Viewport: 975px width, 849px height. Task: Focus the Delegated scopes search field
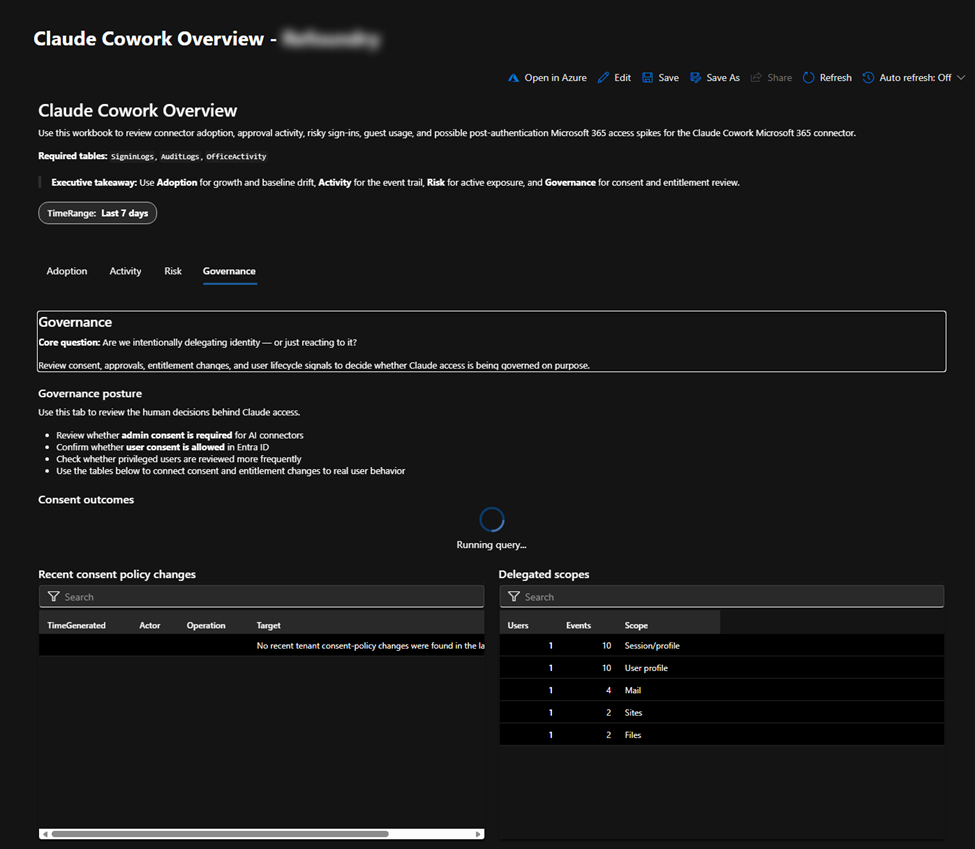click(730, 597)
